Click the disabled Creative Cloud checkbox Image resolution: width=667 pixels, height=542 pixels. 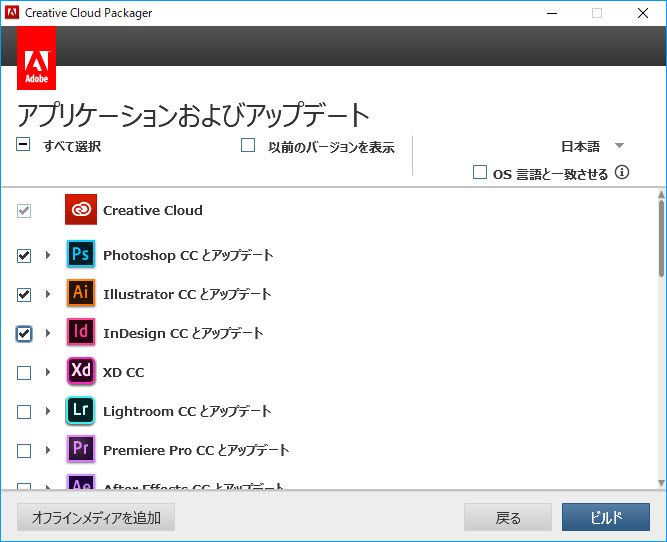tap(24, 211)
